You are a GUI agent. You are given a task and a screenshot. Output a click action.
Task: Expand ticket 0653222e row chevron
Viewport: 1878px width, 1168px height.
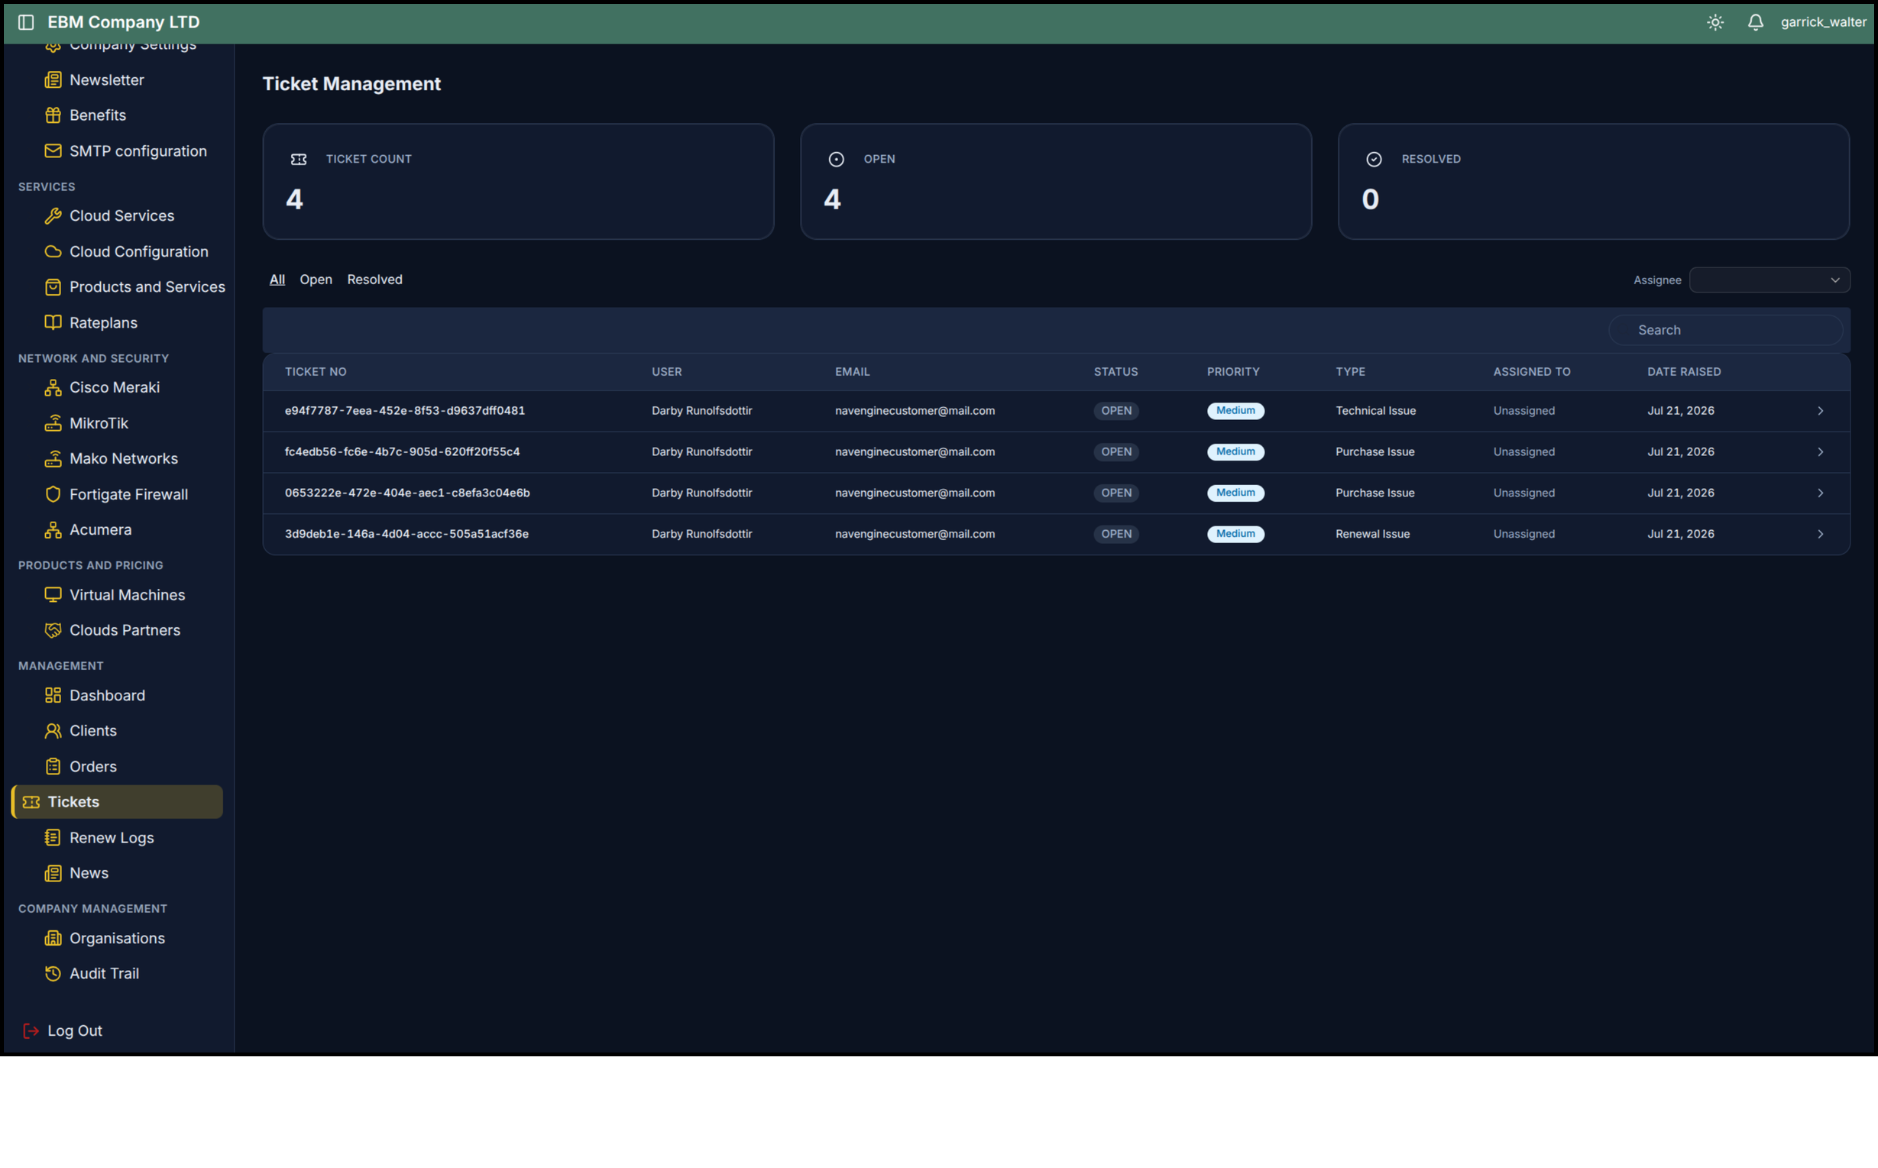point(1820,493)
